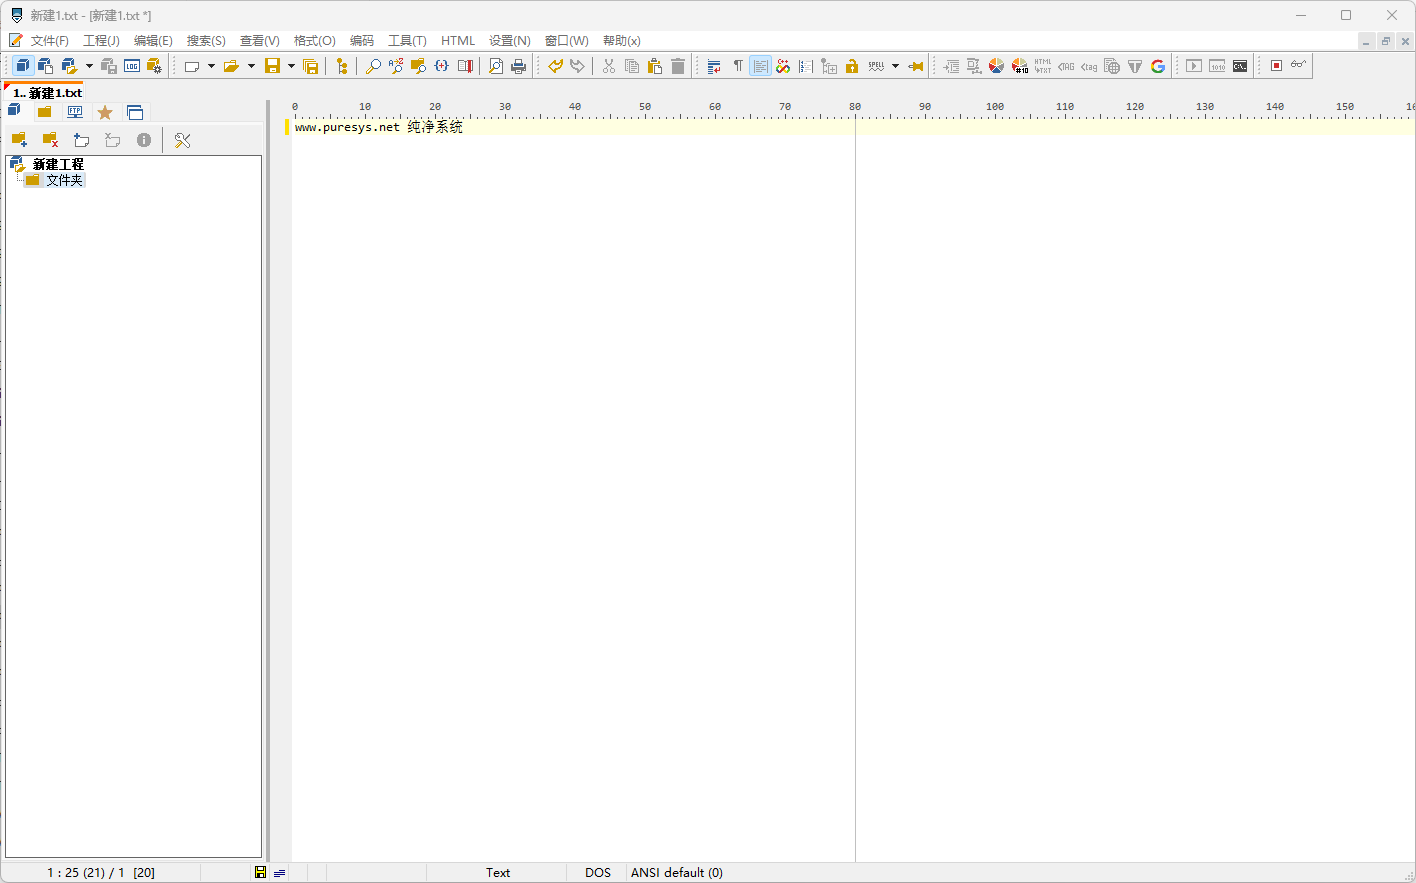The image size is (1416, 883).
Task: Open the 工具(T) menu
Action: coord(407,40)
